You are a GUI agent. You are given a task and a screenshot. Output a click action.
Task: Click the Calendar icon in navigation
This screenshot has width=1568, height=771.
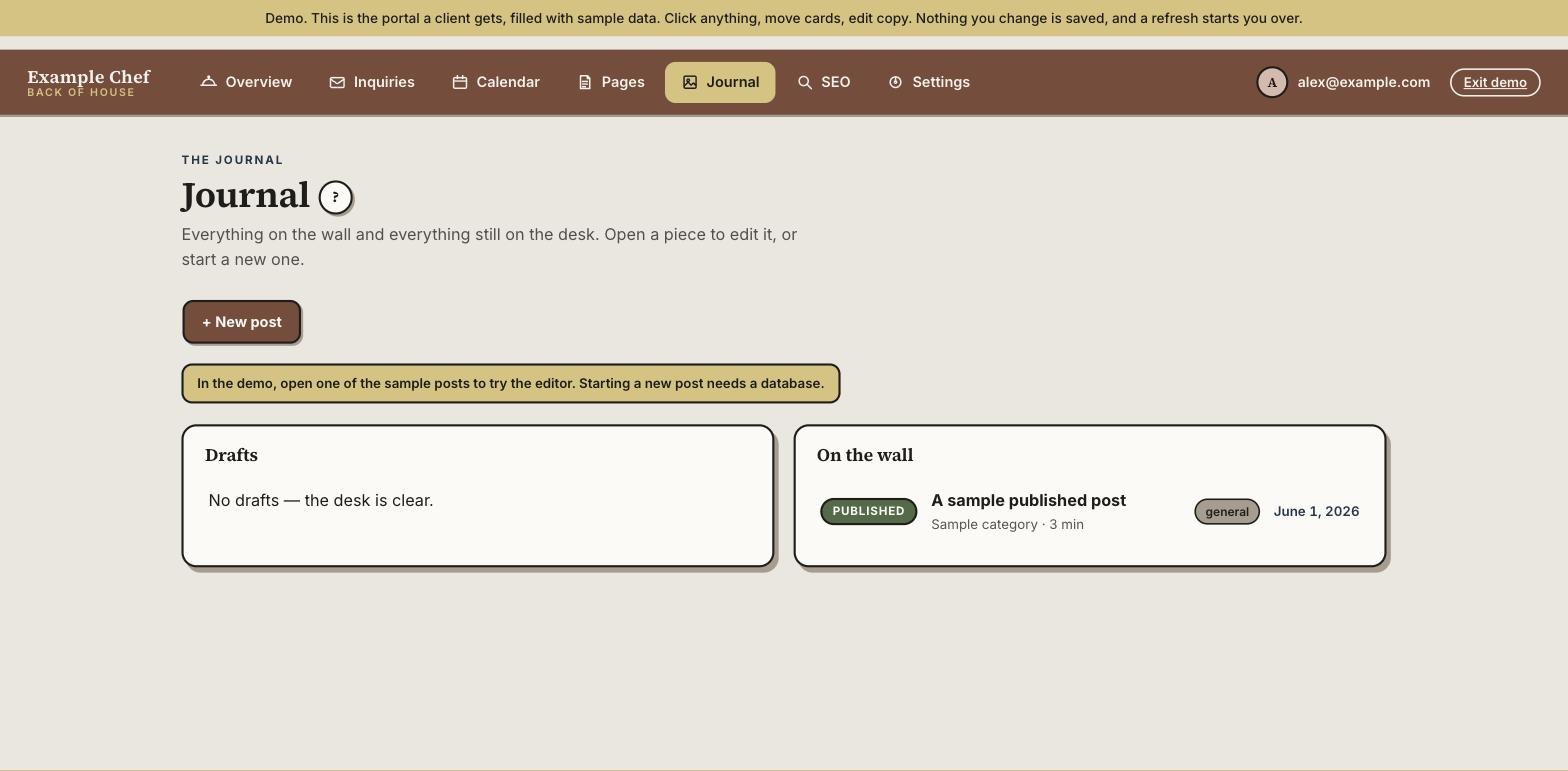tap(460, 82)
